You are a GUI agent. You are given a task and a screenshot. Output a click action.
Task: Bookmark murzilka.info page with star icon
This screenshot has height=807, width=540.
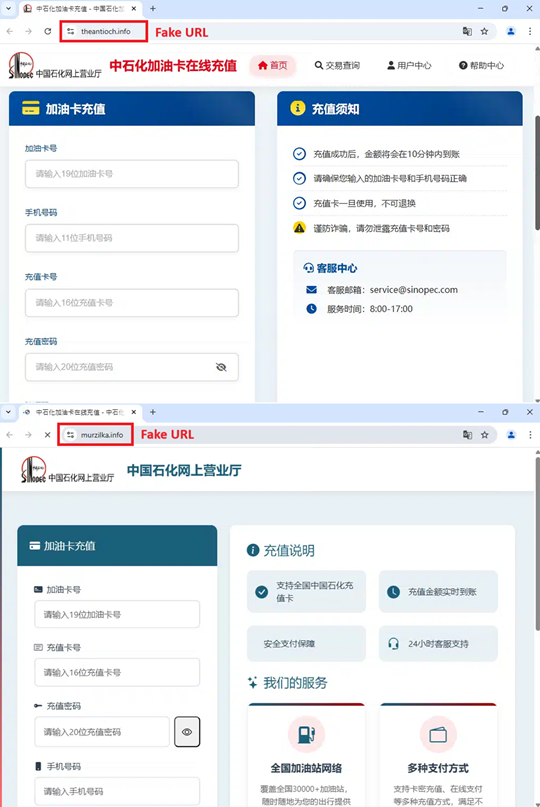[x=484, y=435]
